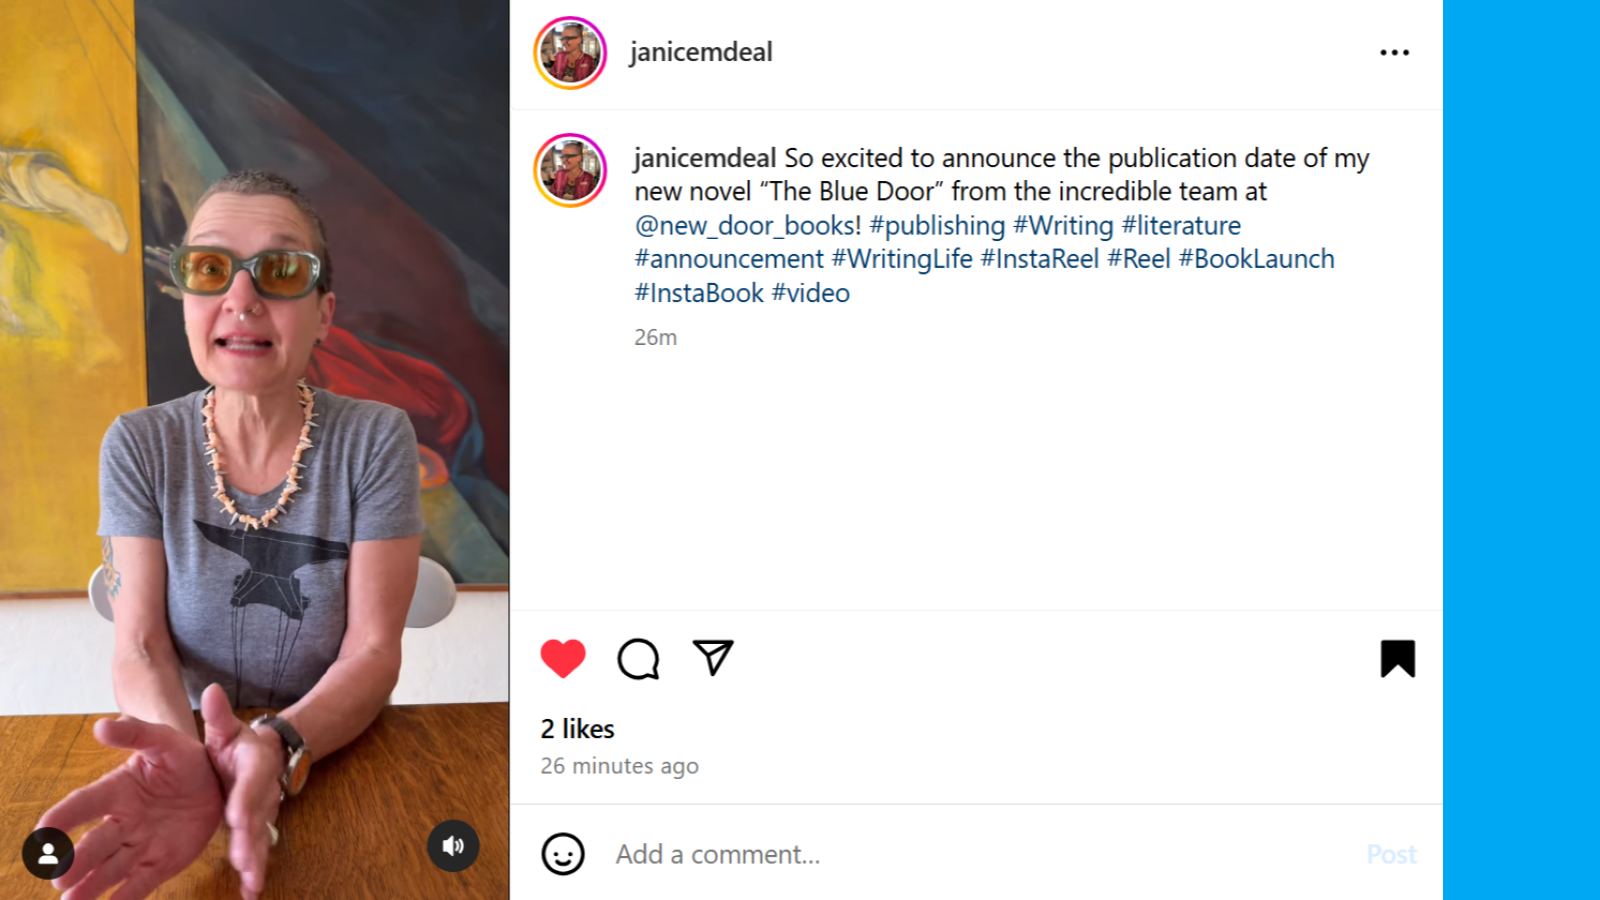Open the #BookLaunch hashtag
This screenshot has width=1600, height=900.
pos(1256,259)
